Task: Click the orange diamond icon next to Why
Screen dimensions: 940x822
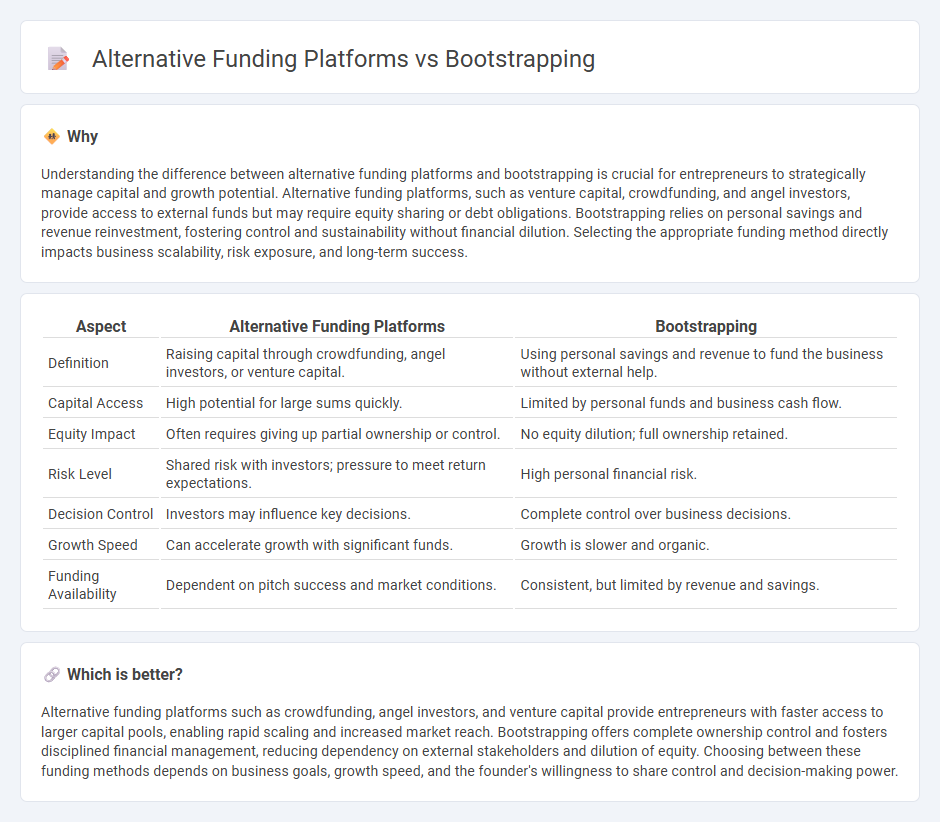Action: coord(52,137)
